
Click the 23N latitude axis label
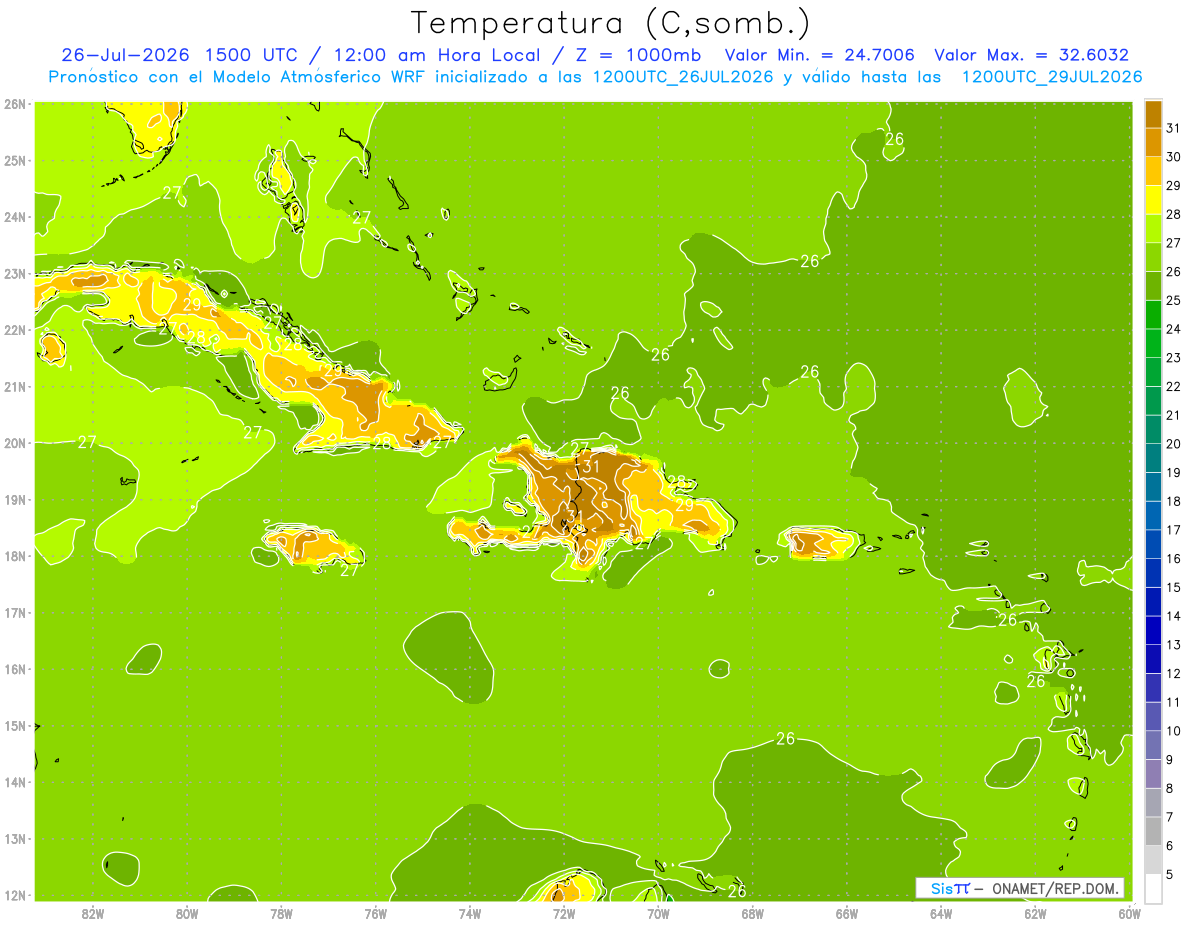click(14, 273)
